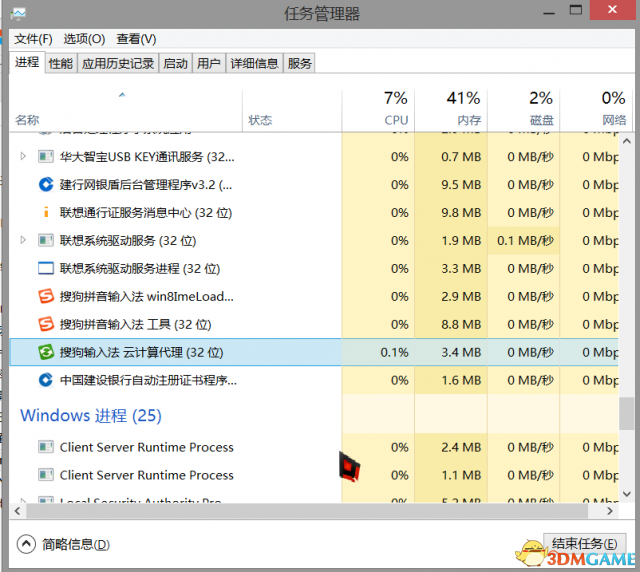Image resolution: width=640 pixels, height=572 pixels.
Task: Collapse to 简略信息 using the circled arrow icon
Action: click(x=26, y=544)
